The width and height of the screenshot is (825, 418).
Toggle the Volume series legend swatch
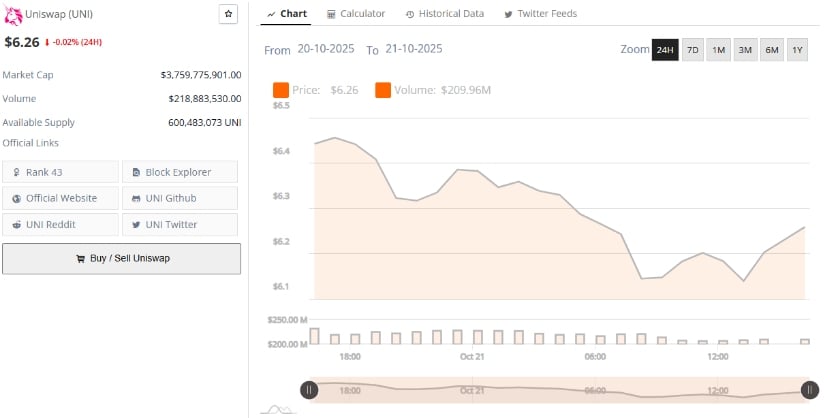coord(383,91)
